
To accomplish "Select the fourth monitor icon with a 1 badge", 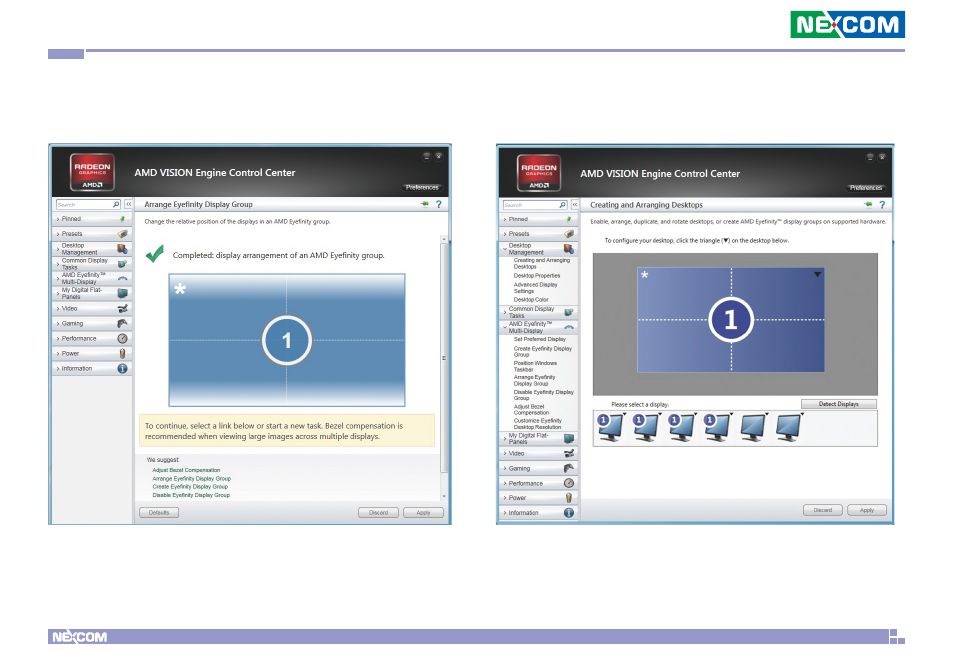I will click(717, 427).
